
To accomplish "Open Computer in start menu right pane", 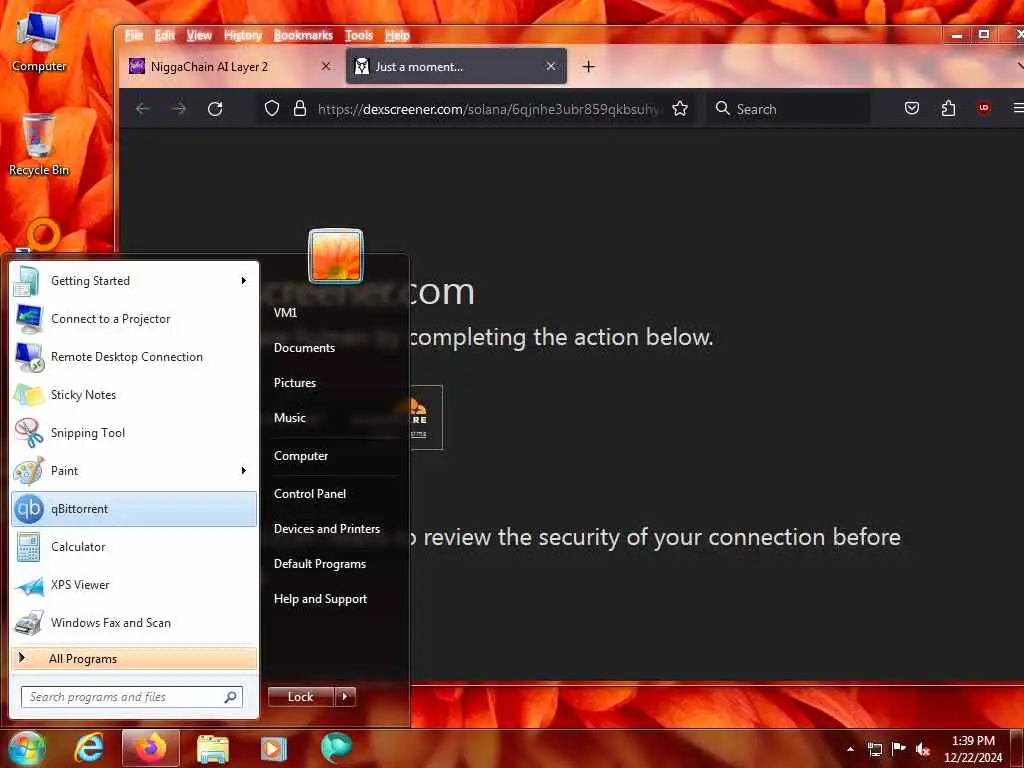I will point(300,456).
